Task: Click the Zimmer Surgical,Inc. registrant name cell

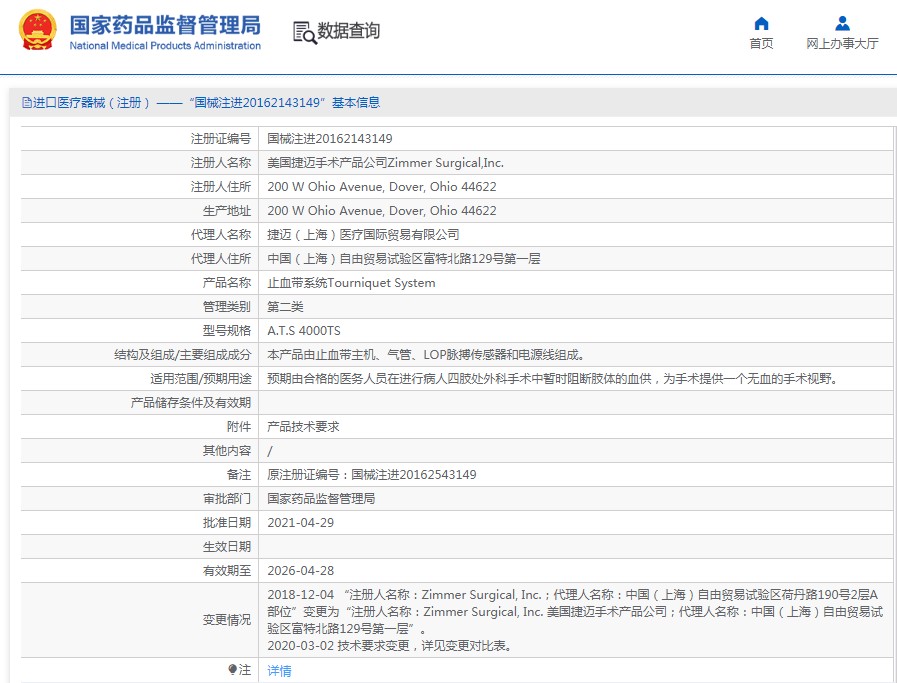Action: click(x=385, y=163)
